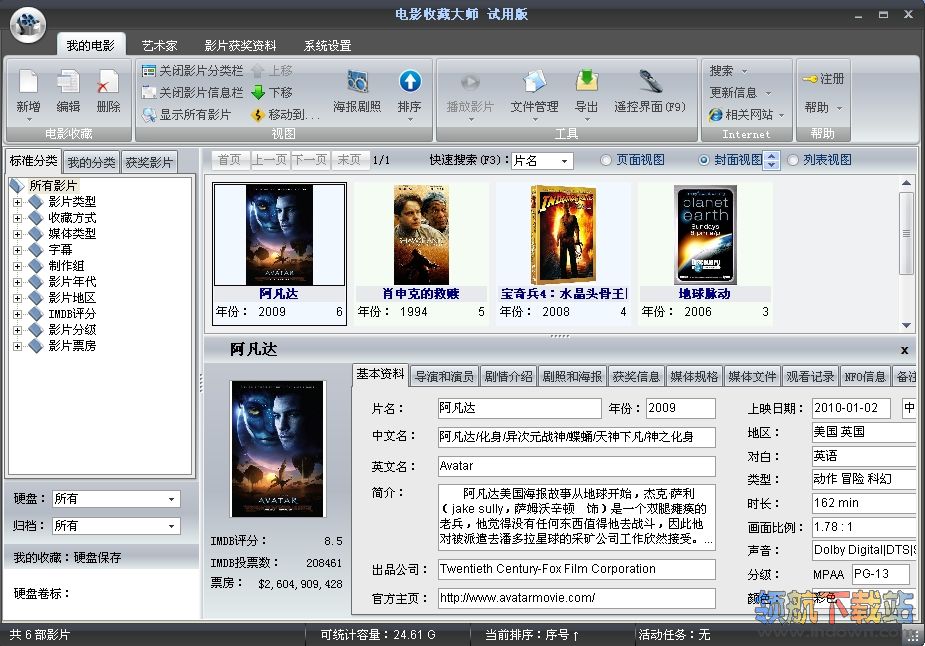925x646 pixels.
Task: Switch to the 系统设置 ribbon tab
Action: [x=327, y=45]
